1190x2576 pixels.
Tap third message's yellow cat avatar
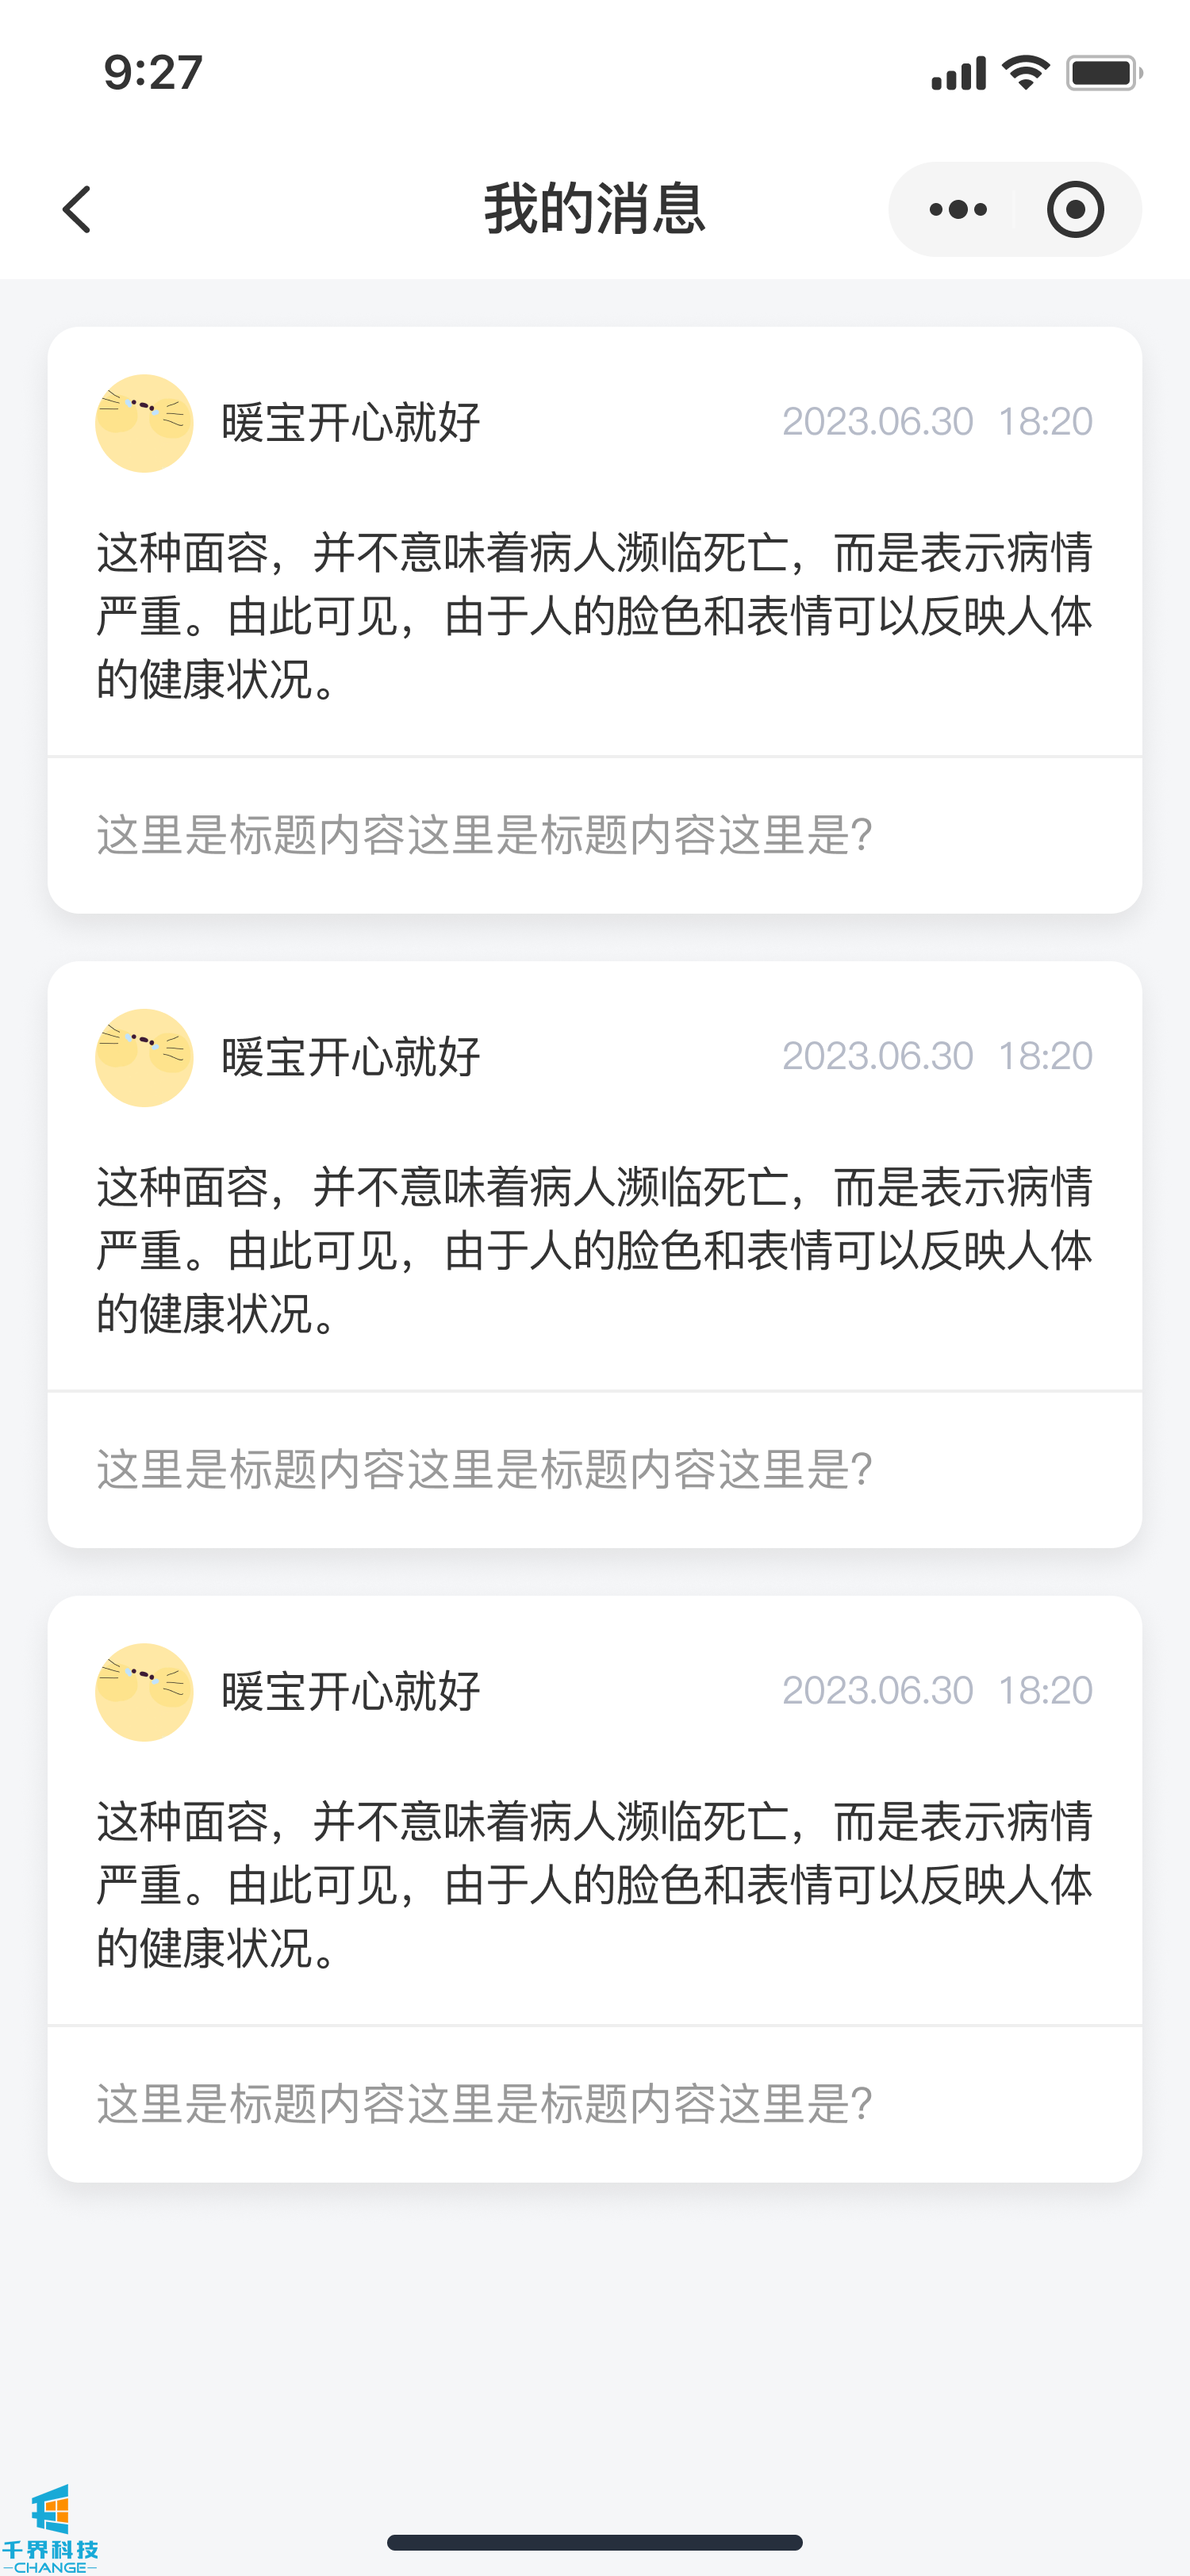(x=144, y=1691)
